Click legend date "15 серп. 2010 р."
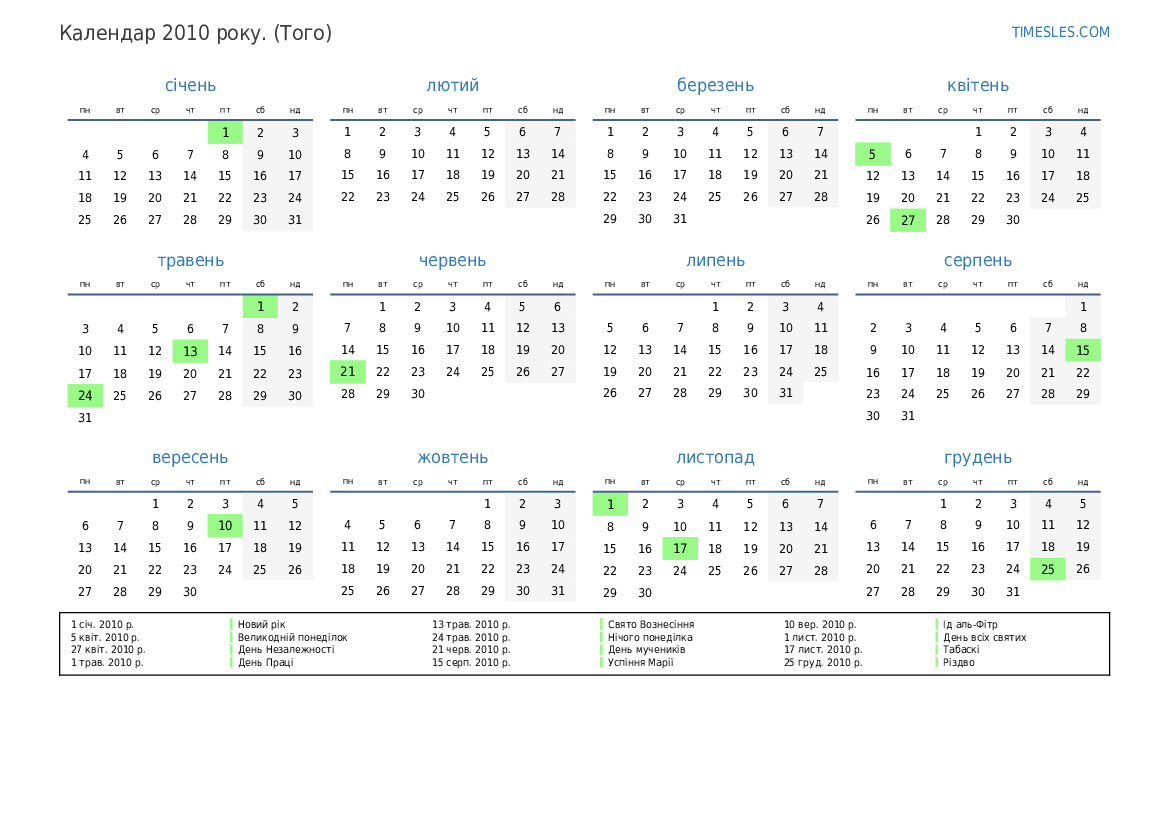 471,662
